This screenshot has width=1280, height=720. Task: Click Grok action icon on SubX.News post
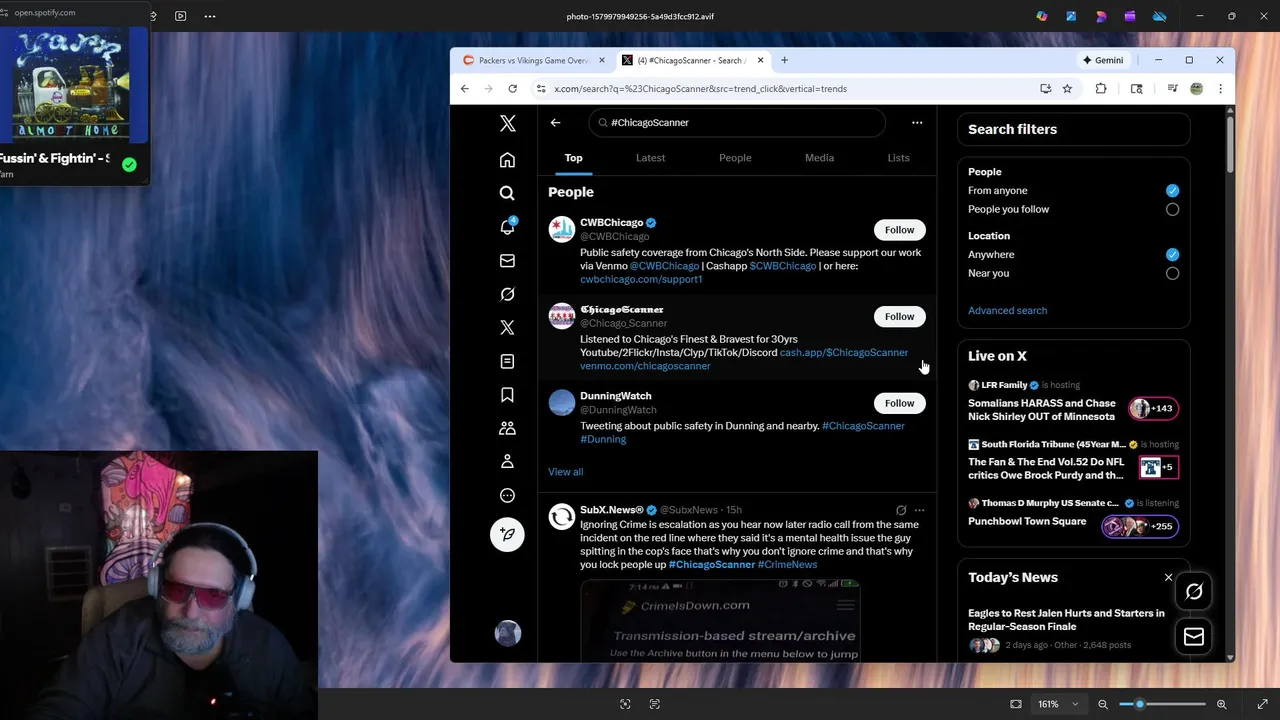click(x=901, y=510)
